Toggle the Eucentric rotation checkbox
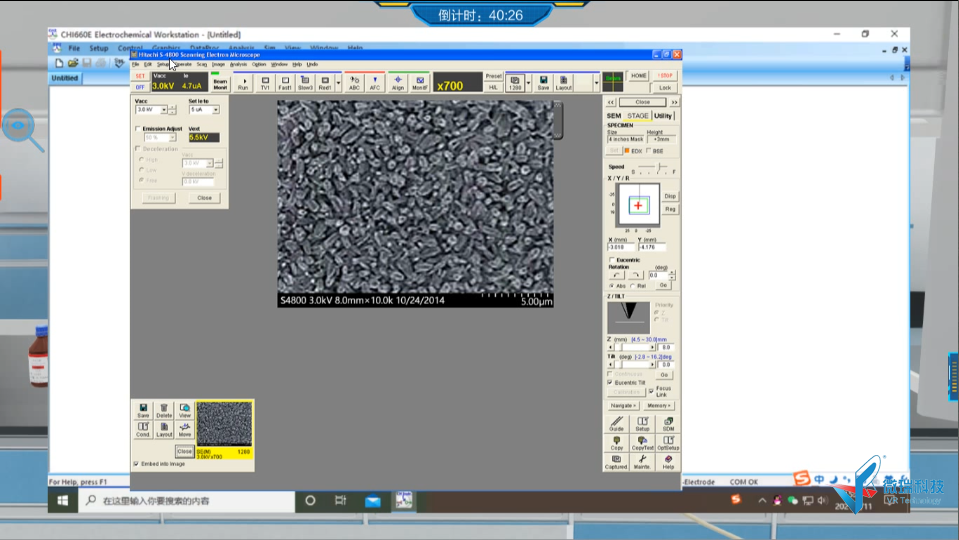 612,260
